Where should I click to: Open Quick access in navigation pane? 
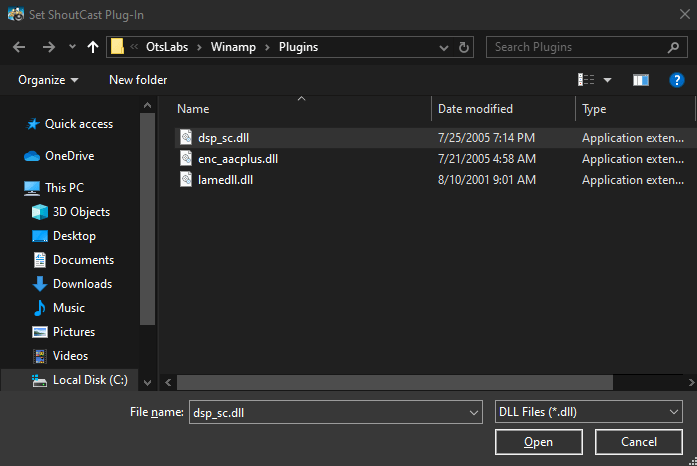click(x=79, y=124)
